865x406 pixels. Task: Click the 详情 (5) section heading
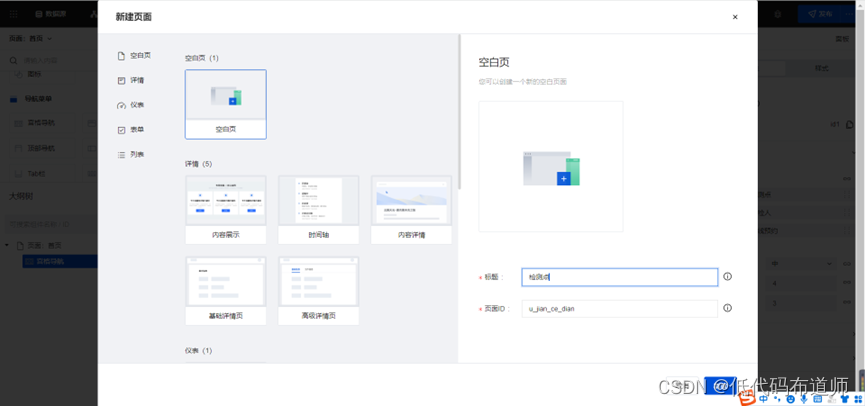(x=199, y=164)
